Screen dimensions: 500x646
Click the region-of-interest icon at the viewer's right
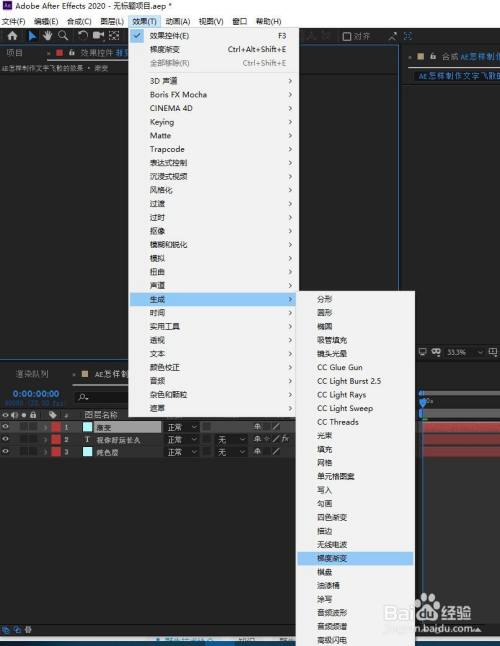coord(493,352)
